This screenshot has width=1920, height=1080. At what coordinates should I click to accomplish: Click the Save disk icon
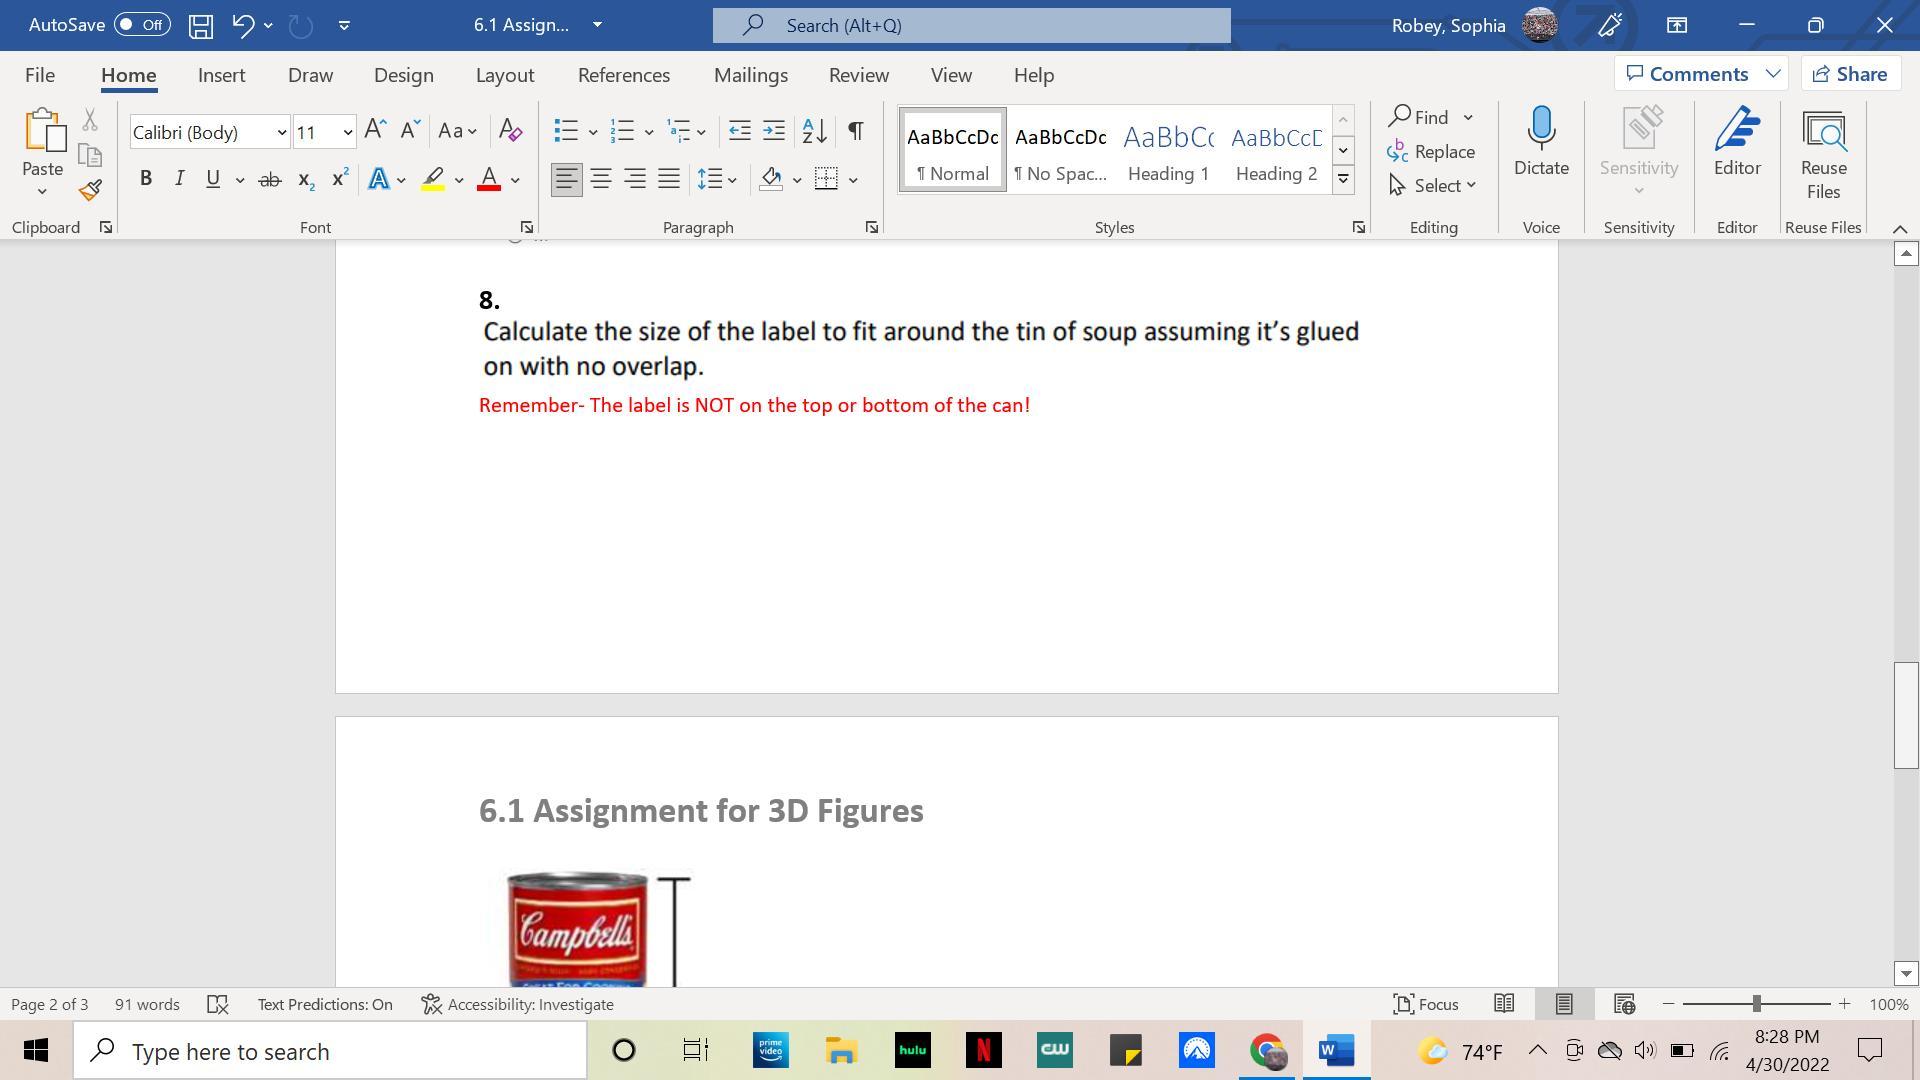point(201,25)
